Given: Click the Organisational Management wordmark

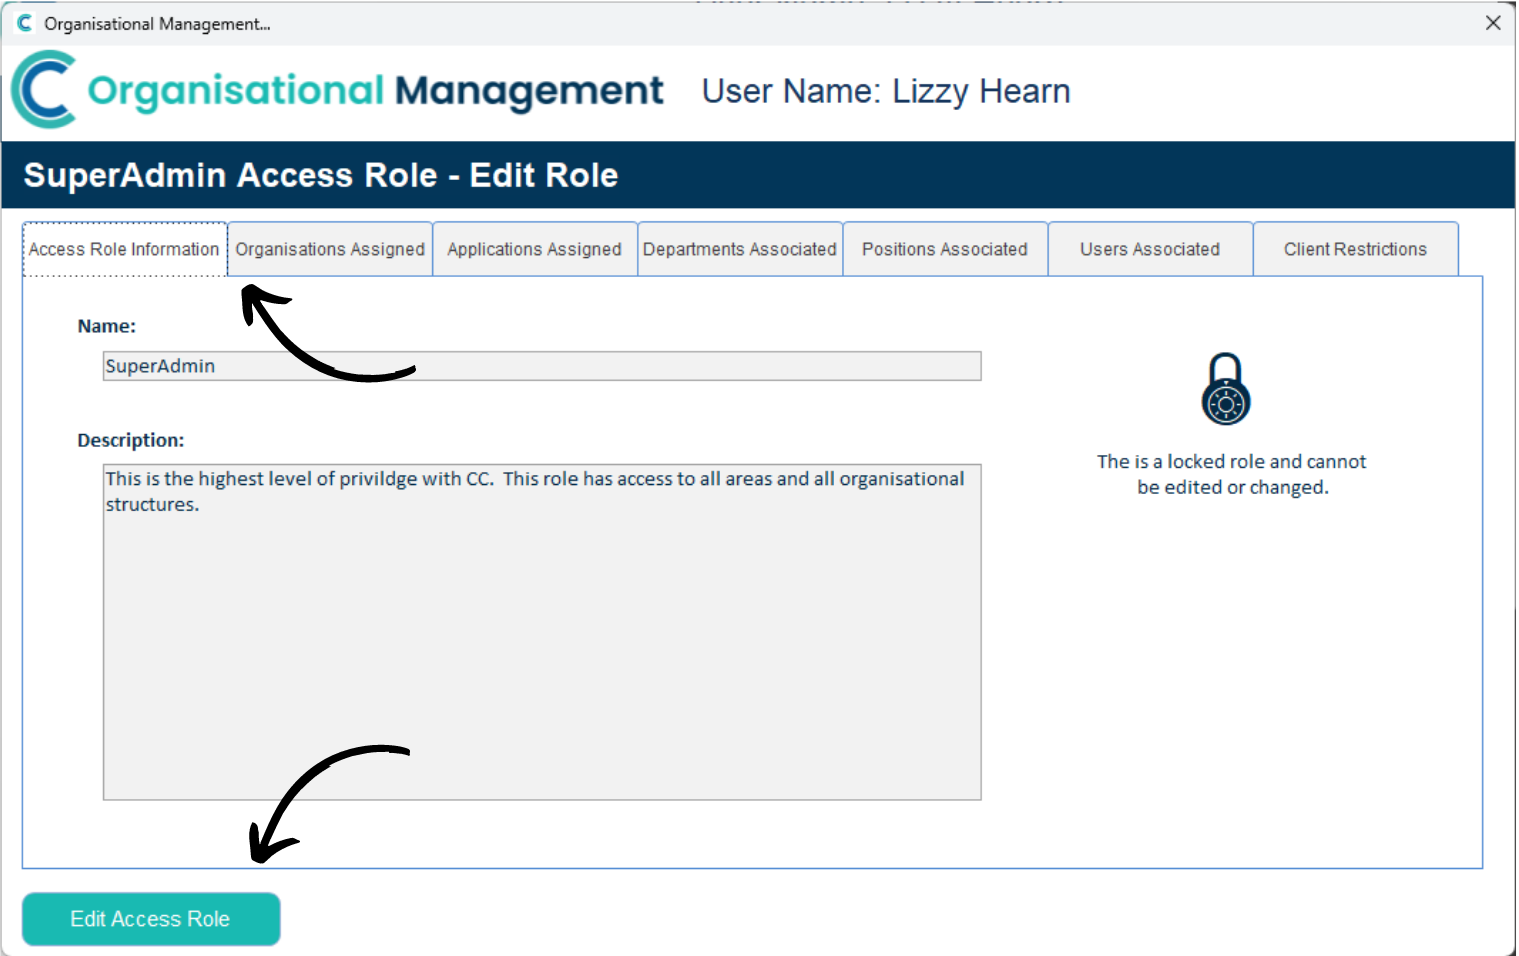Looking at the screenshot, I should (x=374, y=90).
